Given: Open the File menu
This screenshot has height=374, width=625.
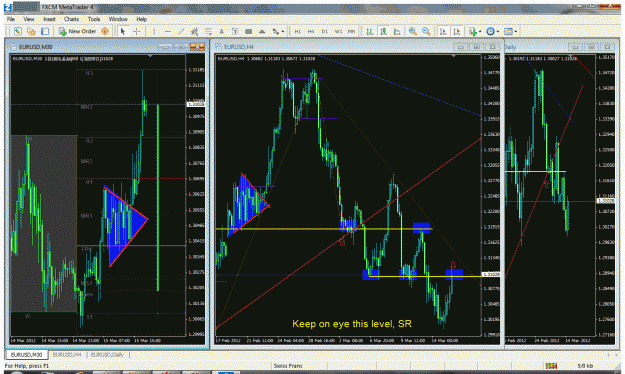Looking at the screenshot, I should pyautogui.click(x=11, y=19).
